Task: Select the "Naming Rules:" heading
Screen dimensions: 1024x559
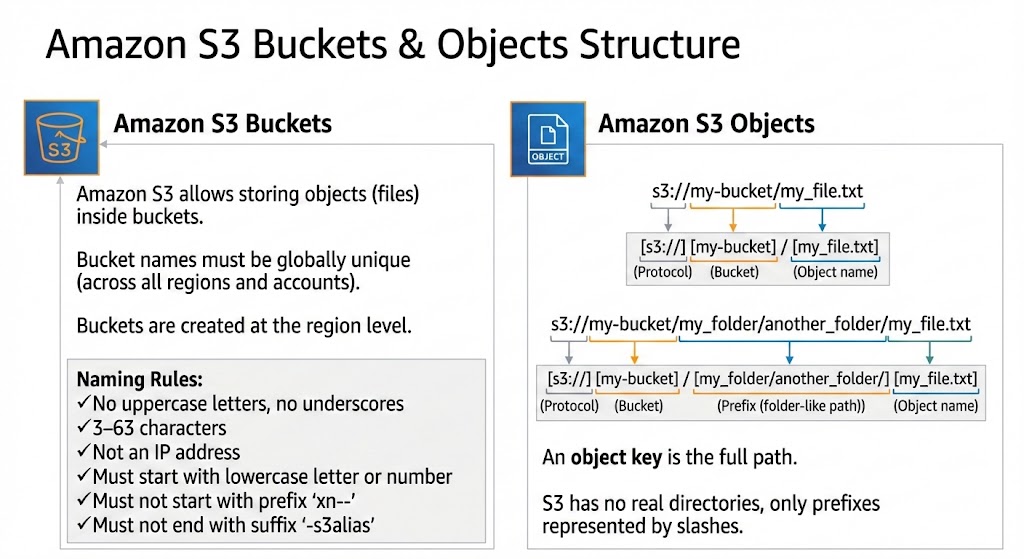Action: point(139,381)
